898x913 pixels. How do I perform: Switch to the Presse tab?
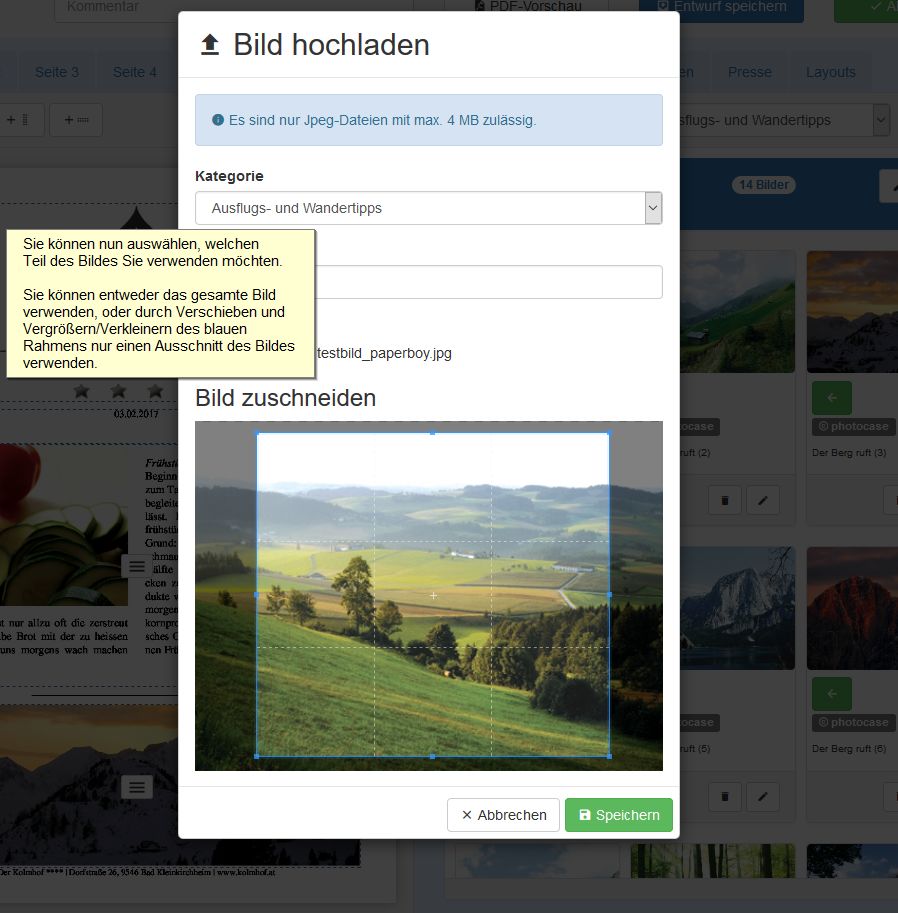tap(749, 72)
